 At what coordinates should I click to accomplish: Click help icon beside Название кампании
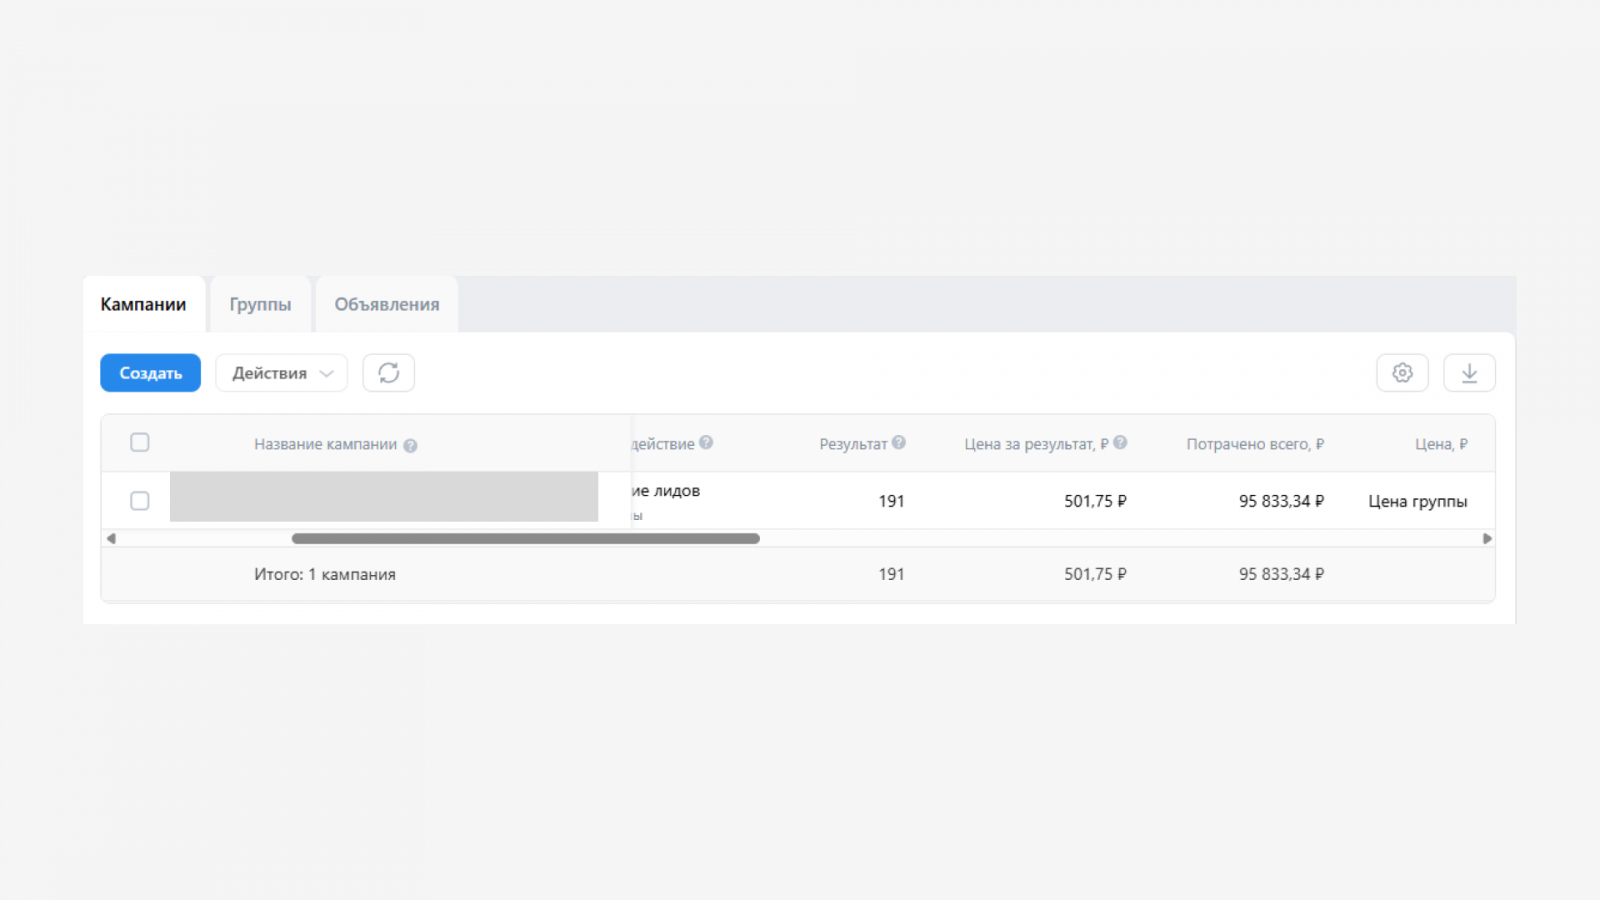coord(410,446)
